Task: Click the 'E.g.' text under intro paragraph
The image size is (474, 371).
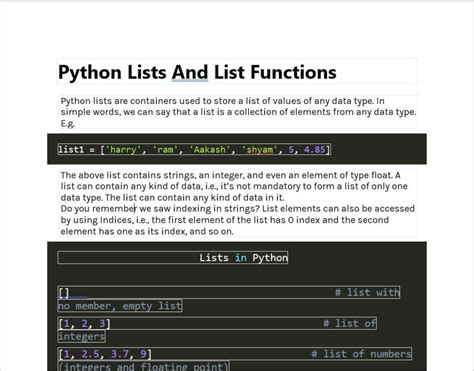Action: pos(67,124)
